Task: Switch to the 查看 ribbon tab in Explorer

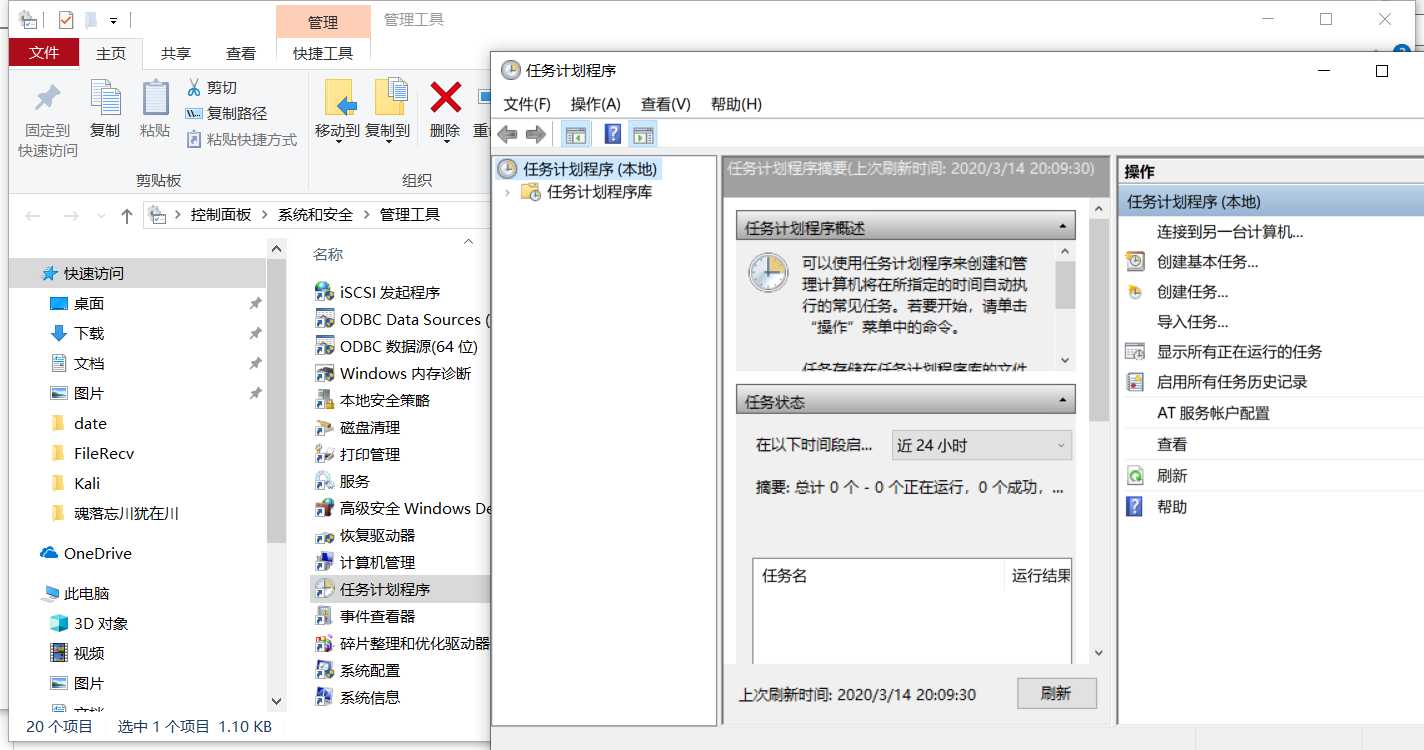Action: 241,54
